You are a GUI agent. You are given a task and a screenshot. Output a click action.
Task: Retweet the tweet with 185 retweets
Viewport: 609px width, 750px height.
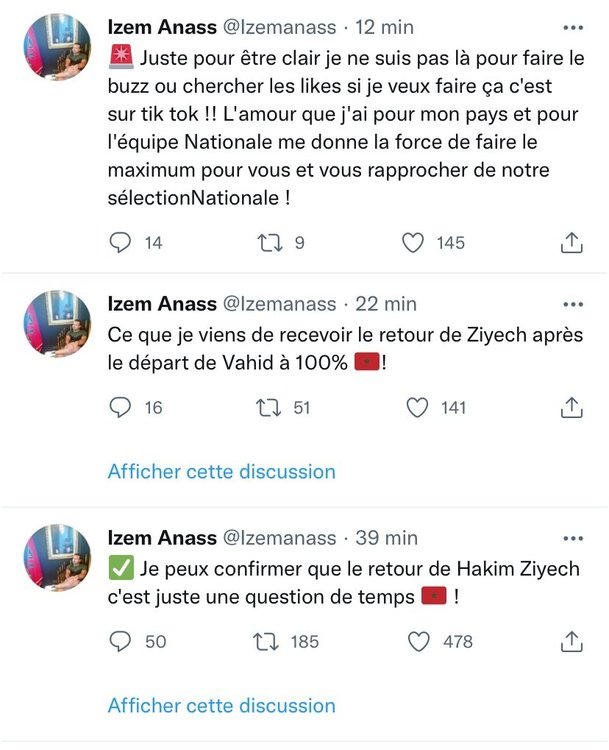(266, 641)
